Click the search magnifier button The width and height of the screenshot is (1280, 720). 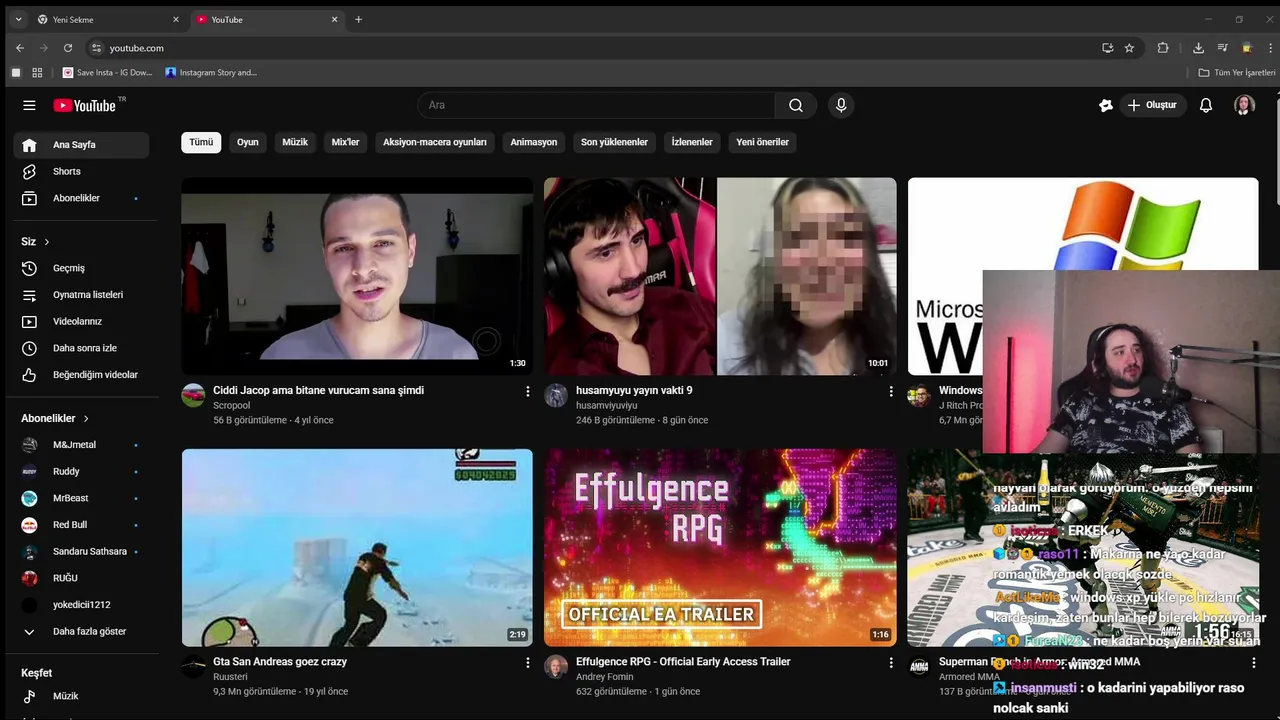[x=796, y=105]
